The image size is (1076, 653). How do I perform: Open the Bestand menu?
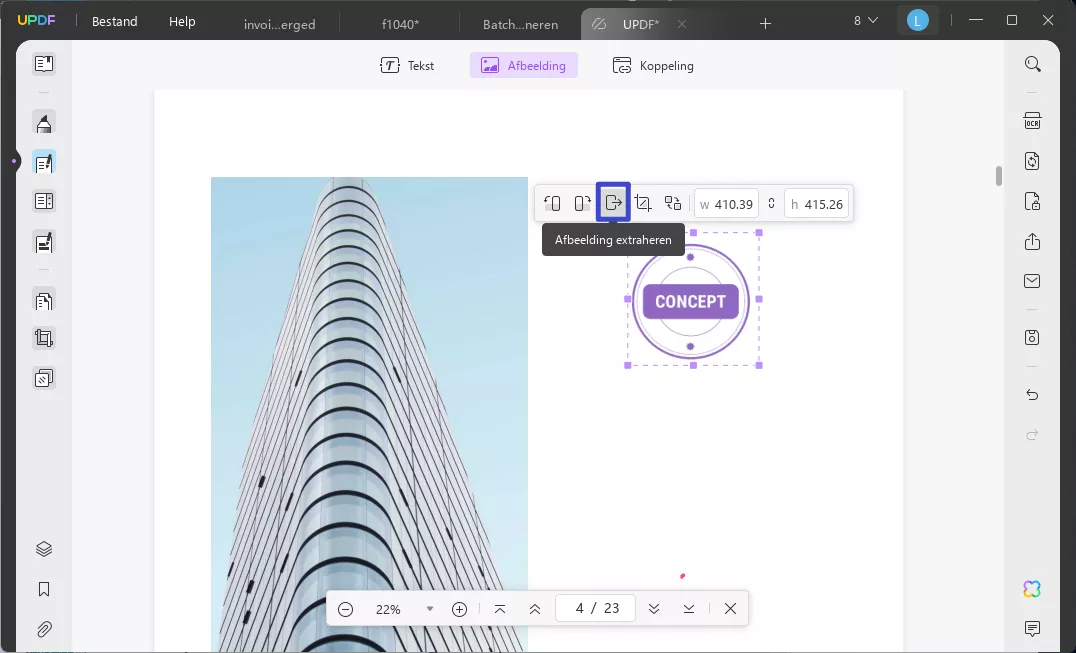[x=115, y=21]
